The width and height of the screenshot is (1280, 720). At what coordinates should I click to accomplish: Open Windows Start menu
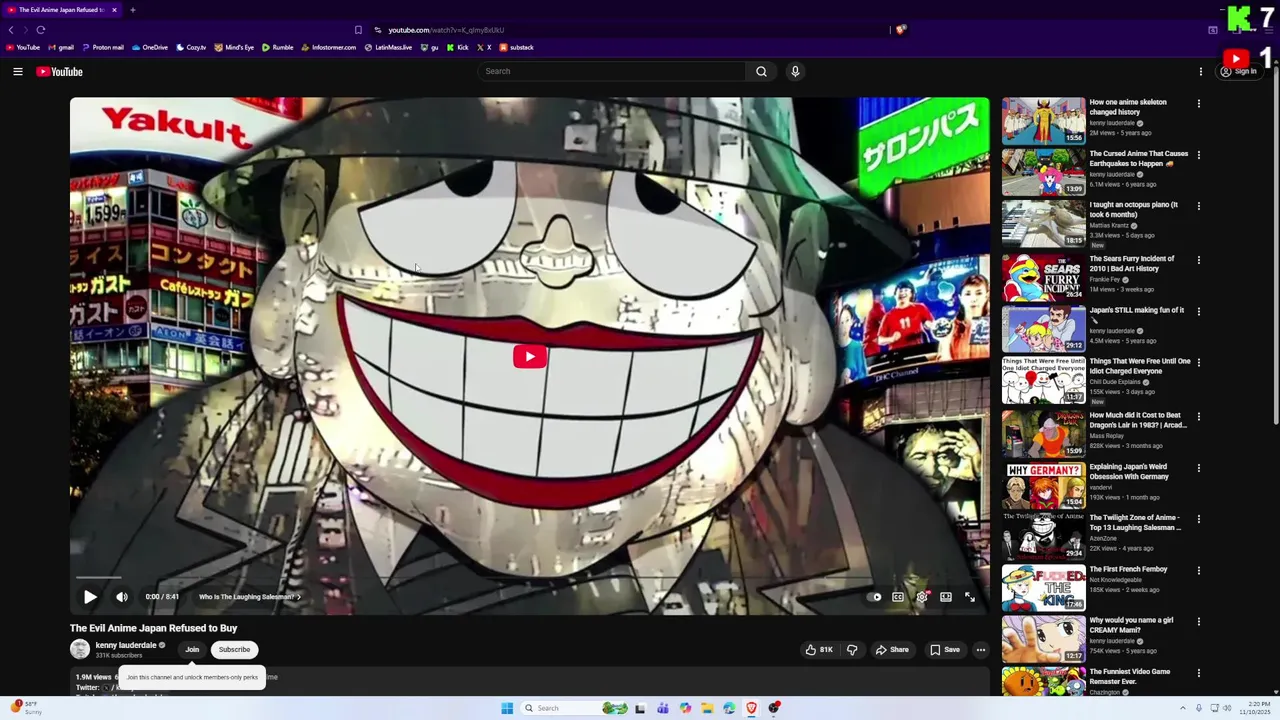[x=507, y=708]
